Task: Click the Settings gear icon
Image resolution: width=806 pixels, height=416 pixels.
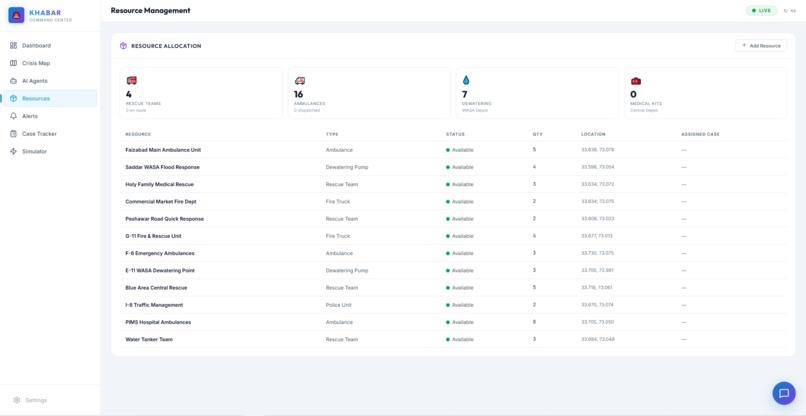Action: coord(17,400)
